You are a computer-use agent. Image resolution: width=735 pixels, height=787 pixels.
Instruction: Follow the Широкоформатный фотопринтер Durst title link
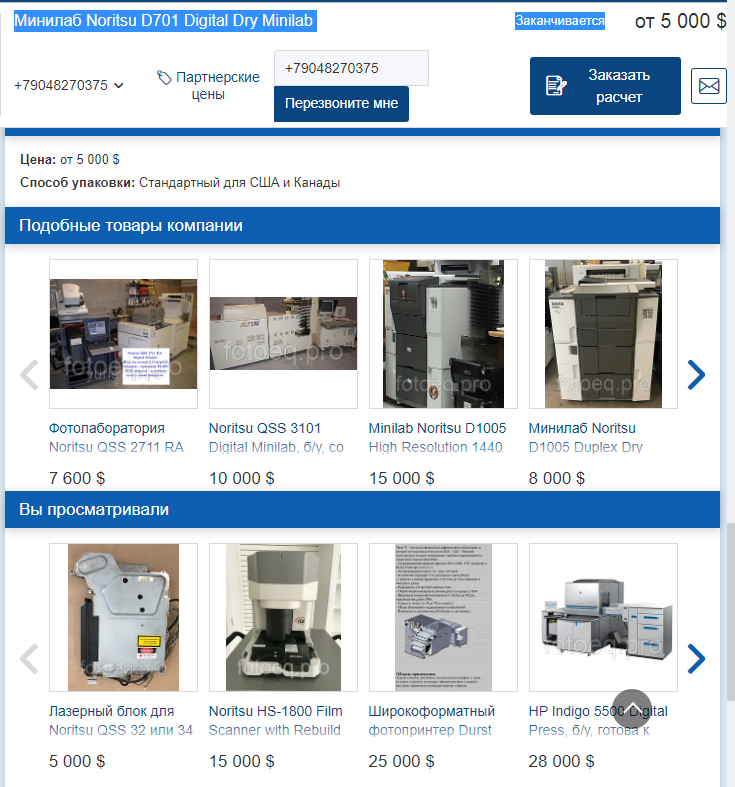pyautogui.click(x=432, y=721)
